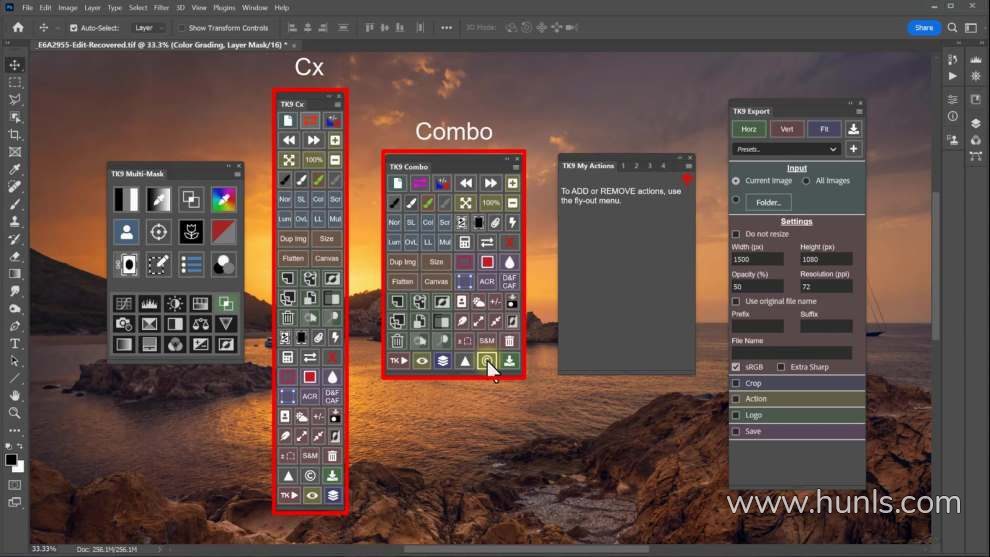Click the red square icon in TK9 Combo

tap(487, 261)
